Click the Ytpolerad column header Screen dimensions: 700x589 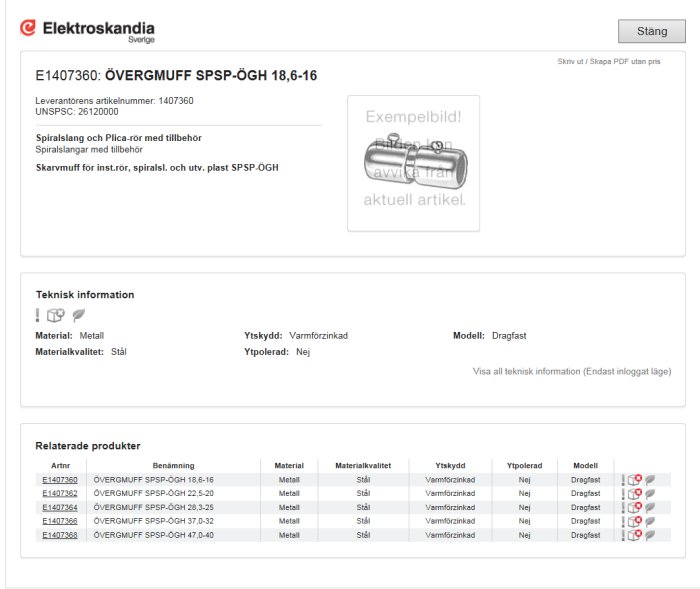(525, 466)
